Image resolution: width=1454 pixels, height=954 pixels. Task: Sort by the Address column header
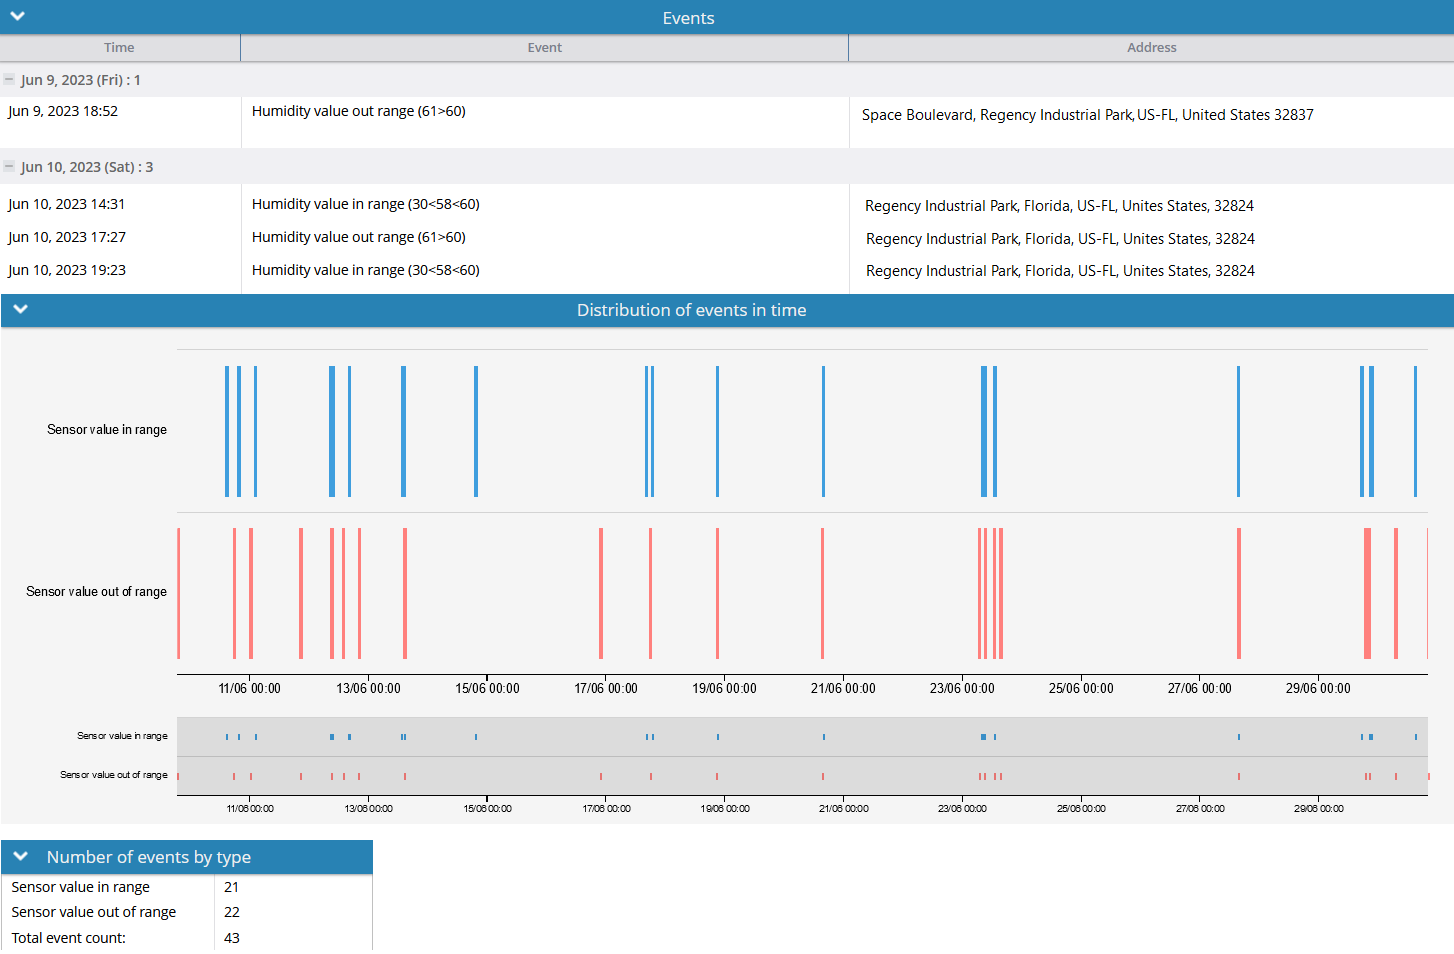[1151, 47]
